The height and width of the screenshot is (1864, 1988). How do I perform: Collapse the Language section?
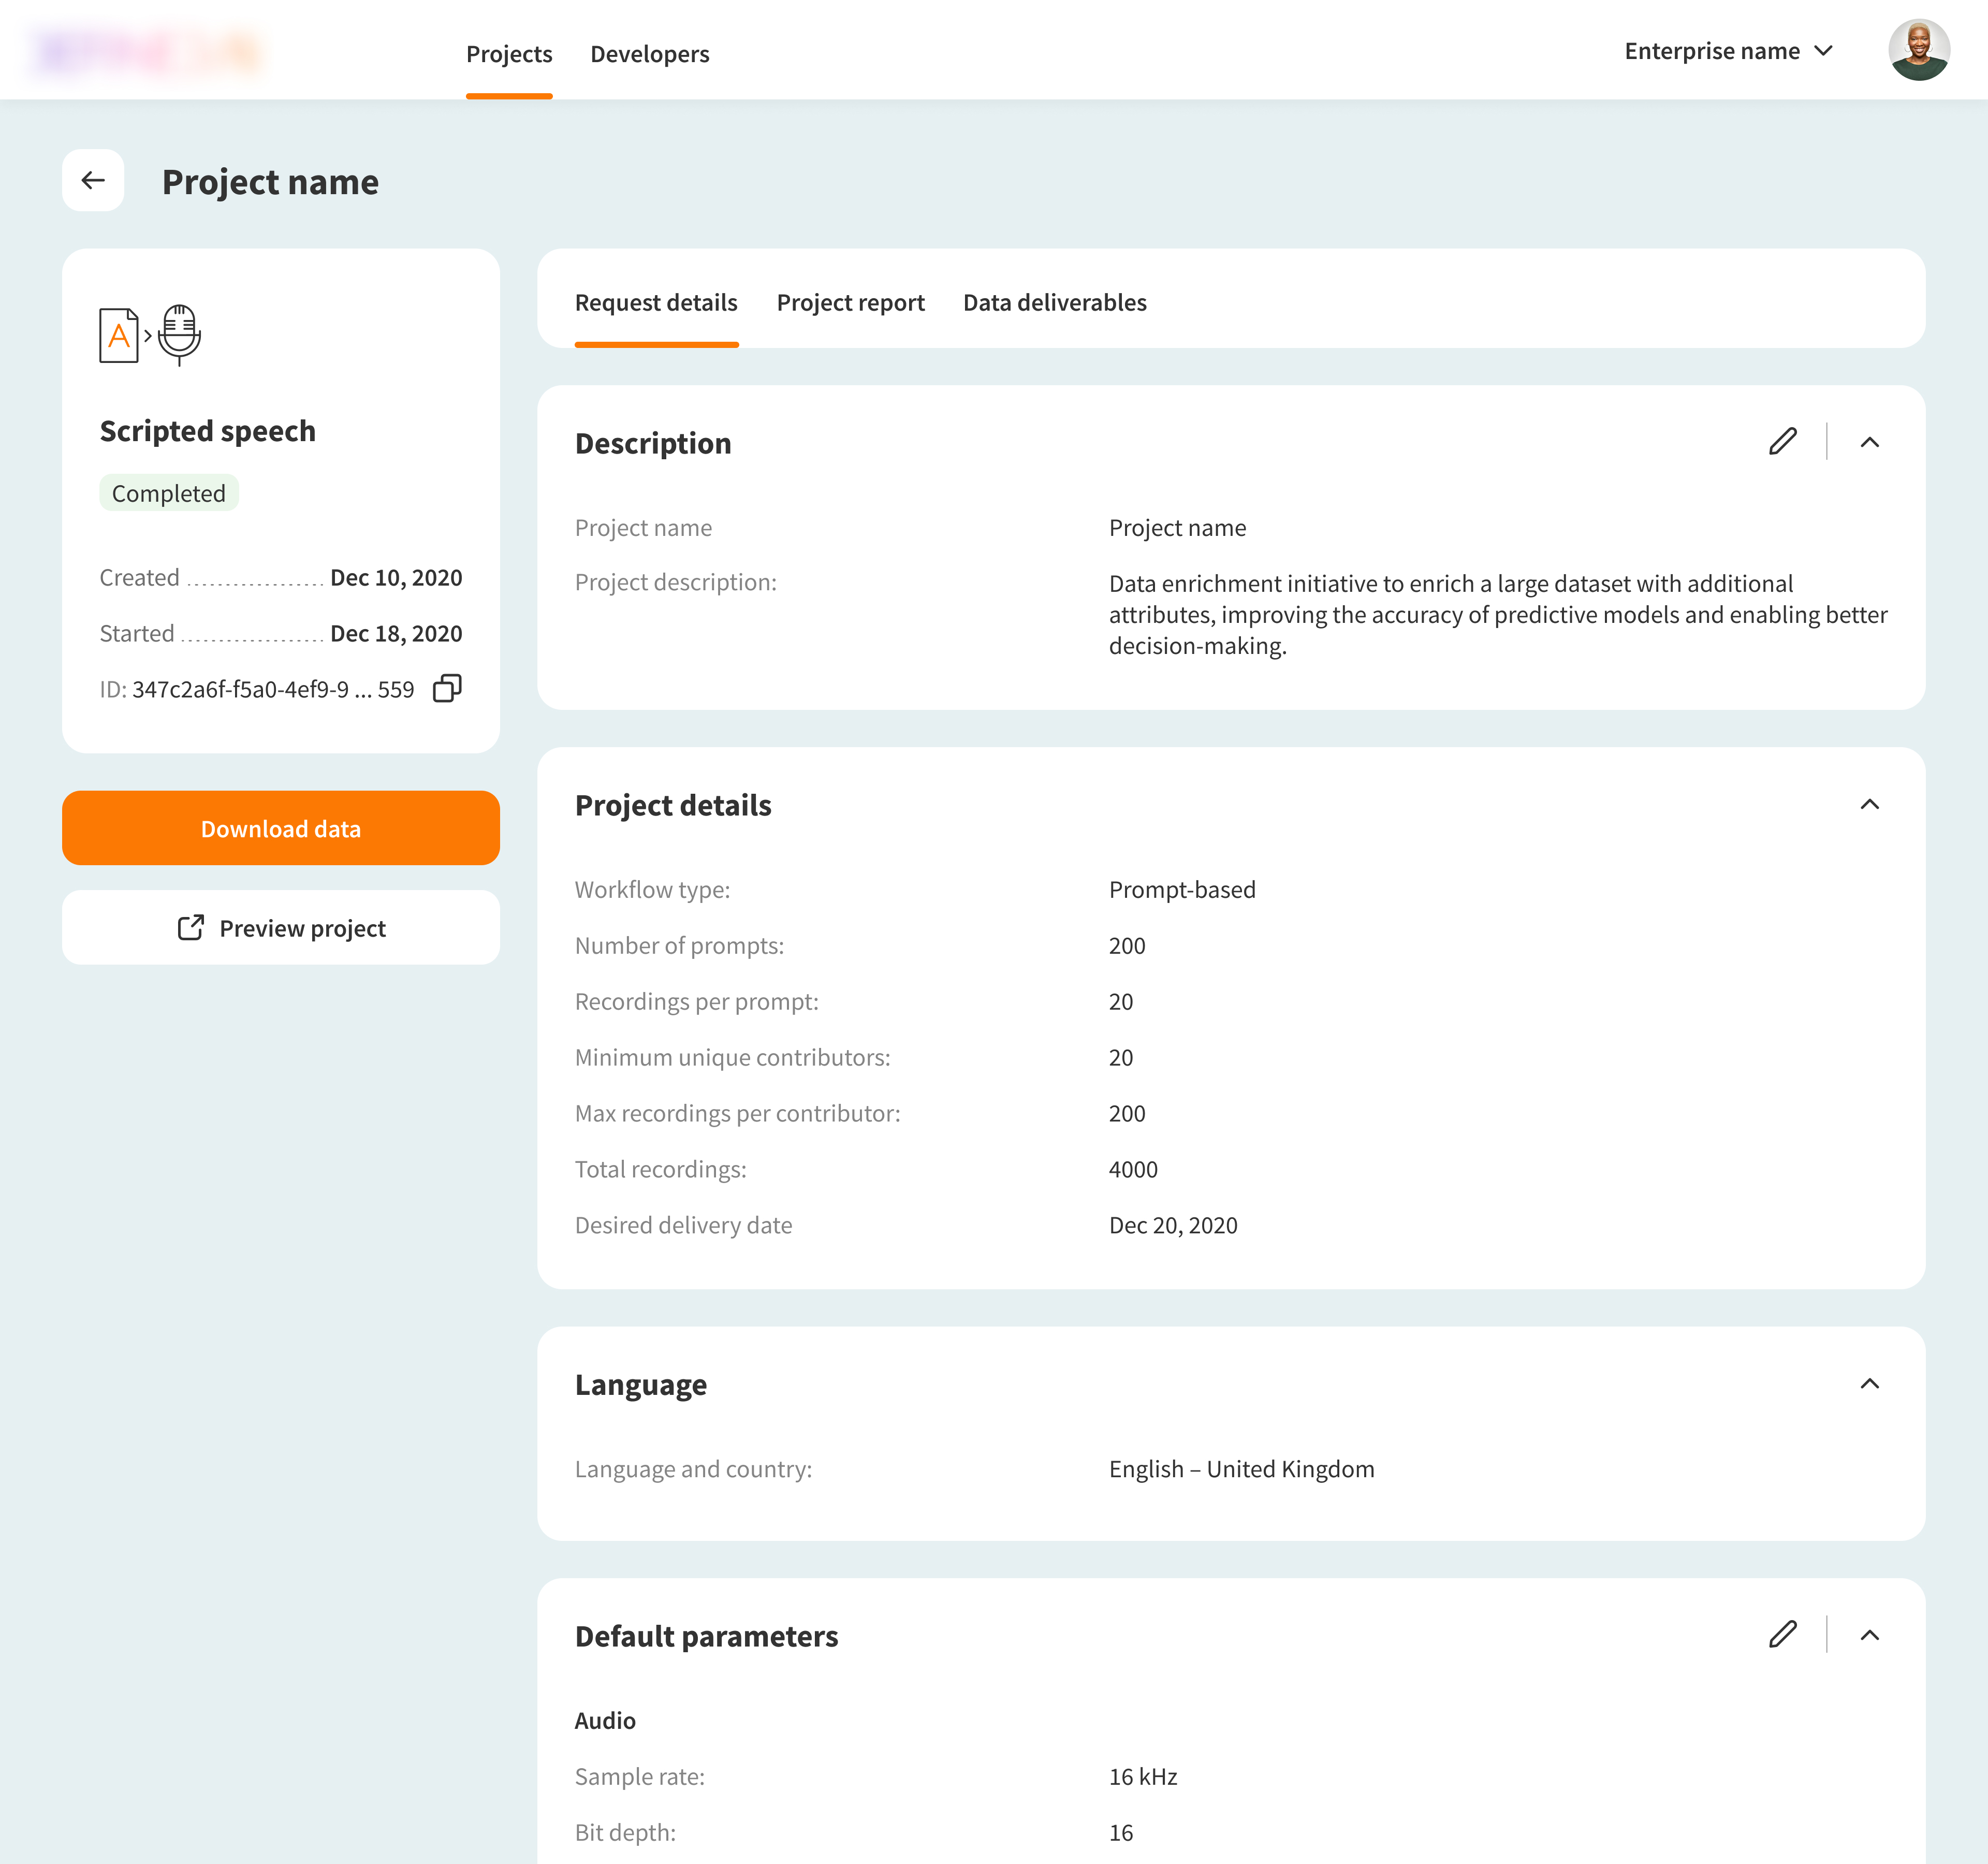pos(1869,1384)
